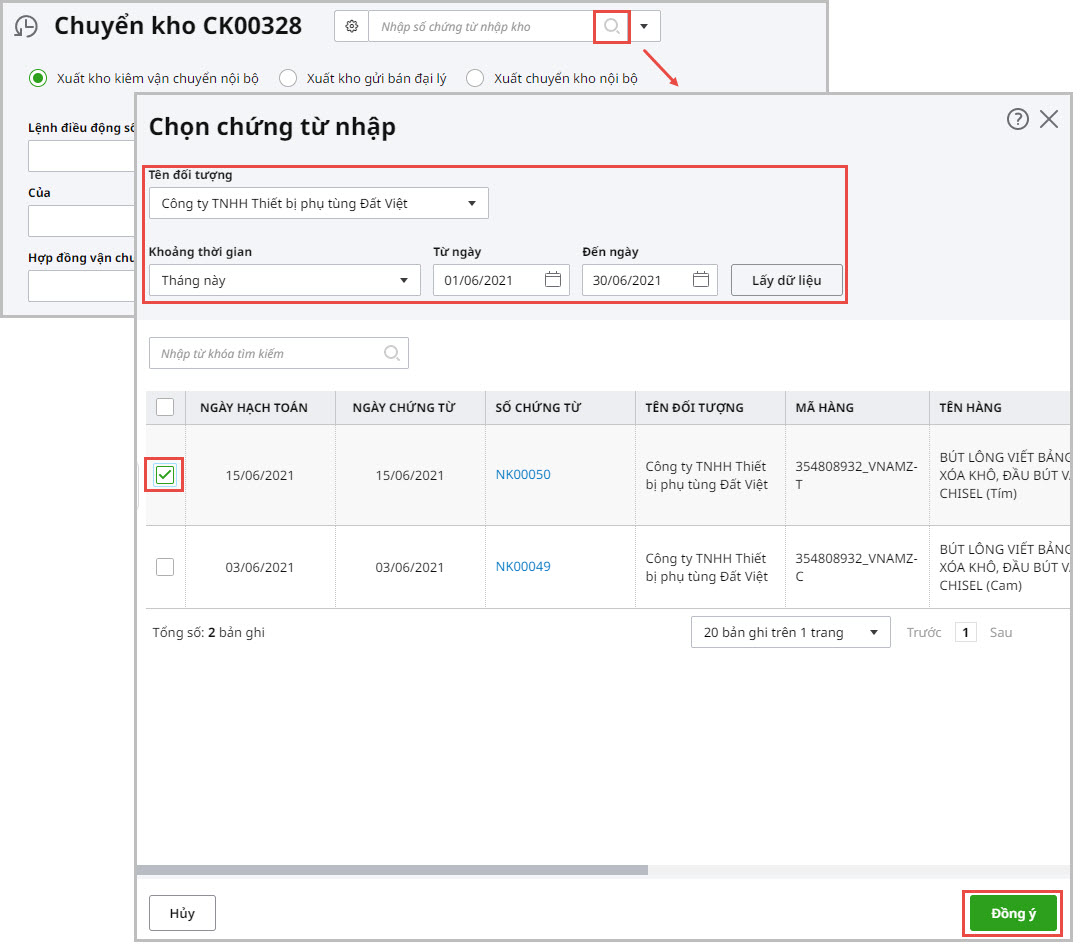Open help question mark icon in dialog

pos(1017,120)
